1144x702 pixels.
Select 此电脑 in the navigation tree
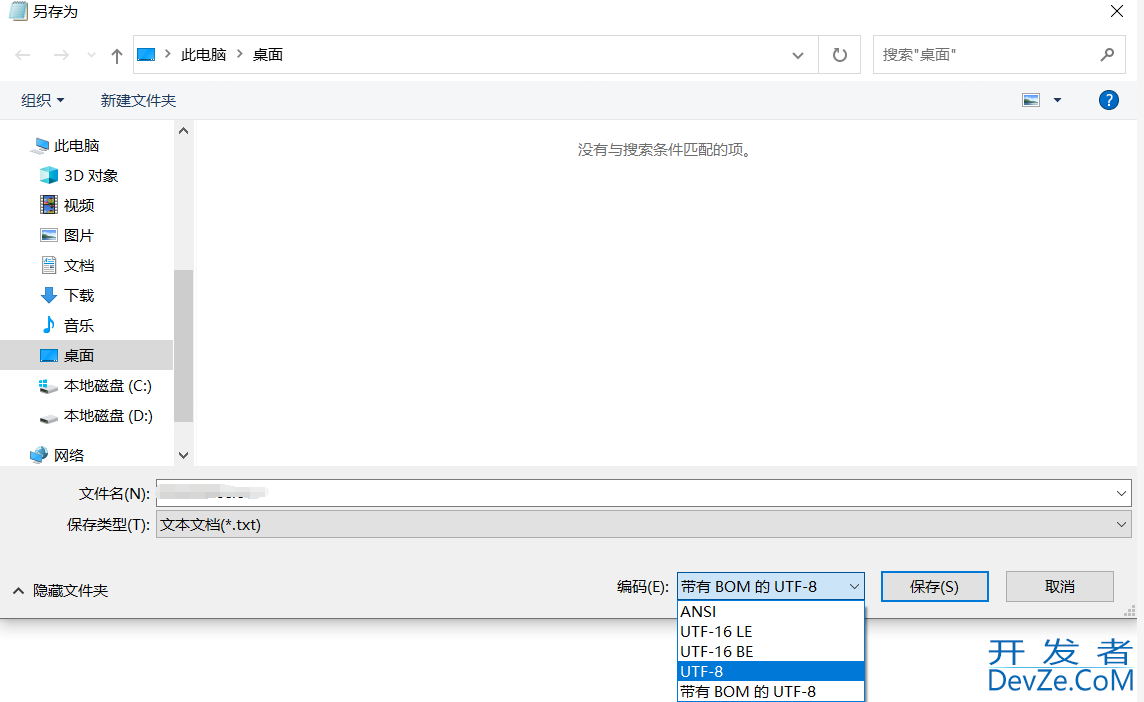(77, 146)
